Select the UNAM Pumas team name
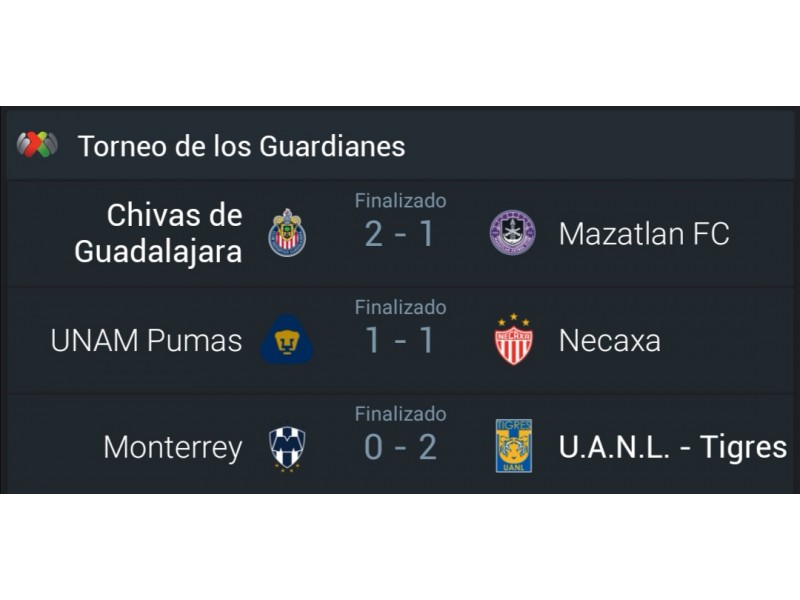 point(146,340)
